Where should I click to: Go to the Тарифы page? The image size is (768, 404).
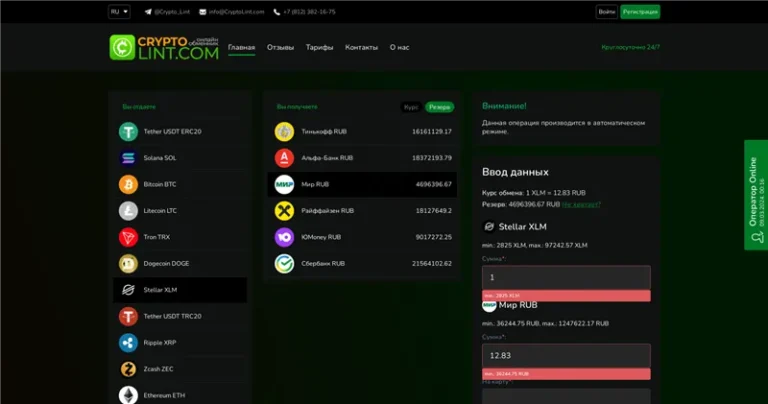[x=319, y=48]
